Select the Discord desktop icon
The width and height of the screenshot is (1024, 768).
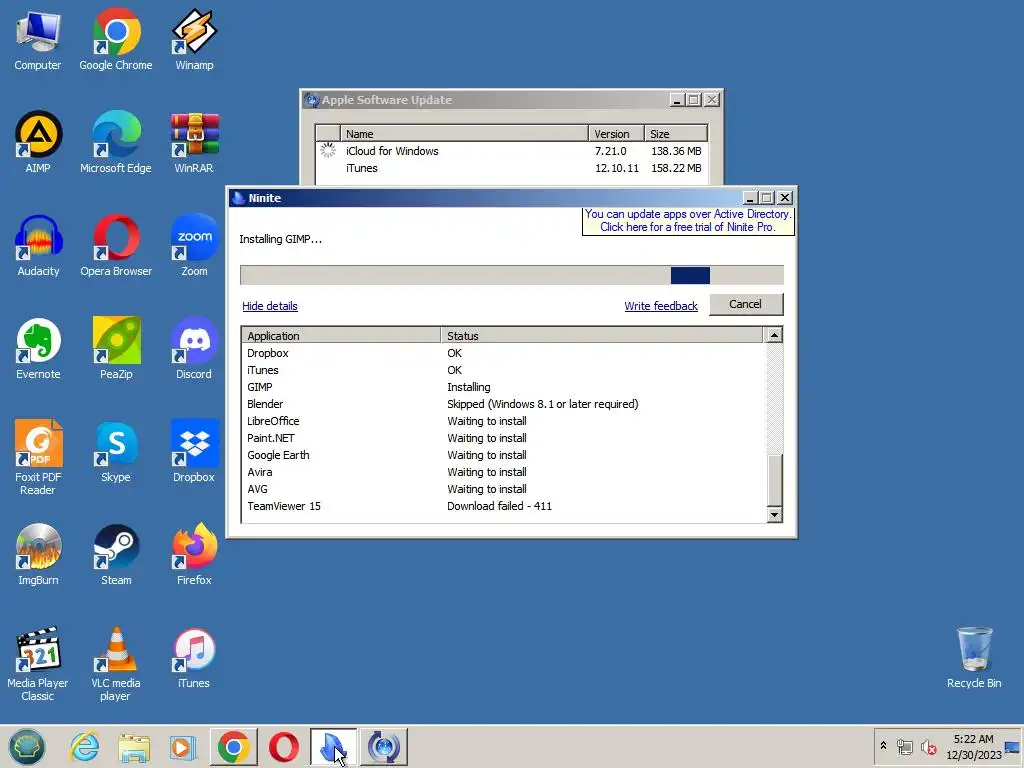pyautogui.click(x=194, y=349)
